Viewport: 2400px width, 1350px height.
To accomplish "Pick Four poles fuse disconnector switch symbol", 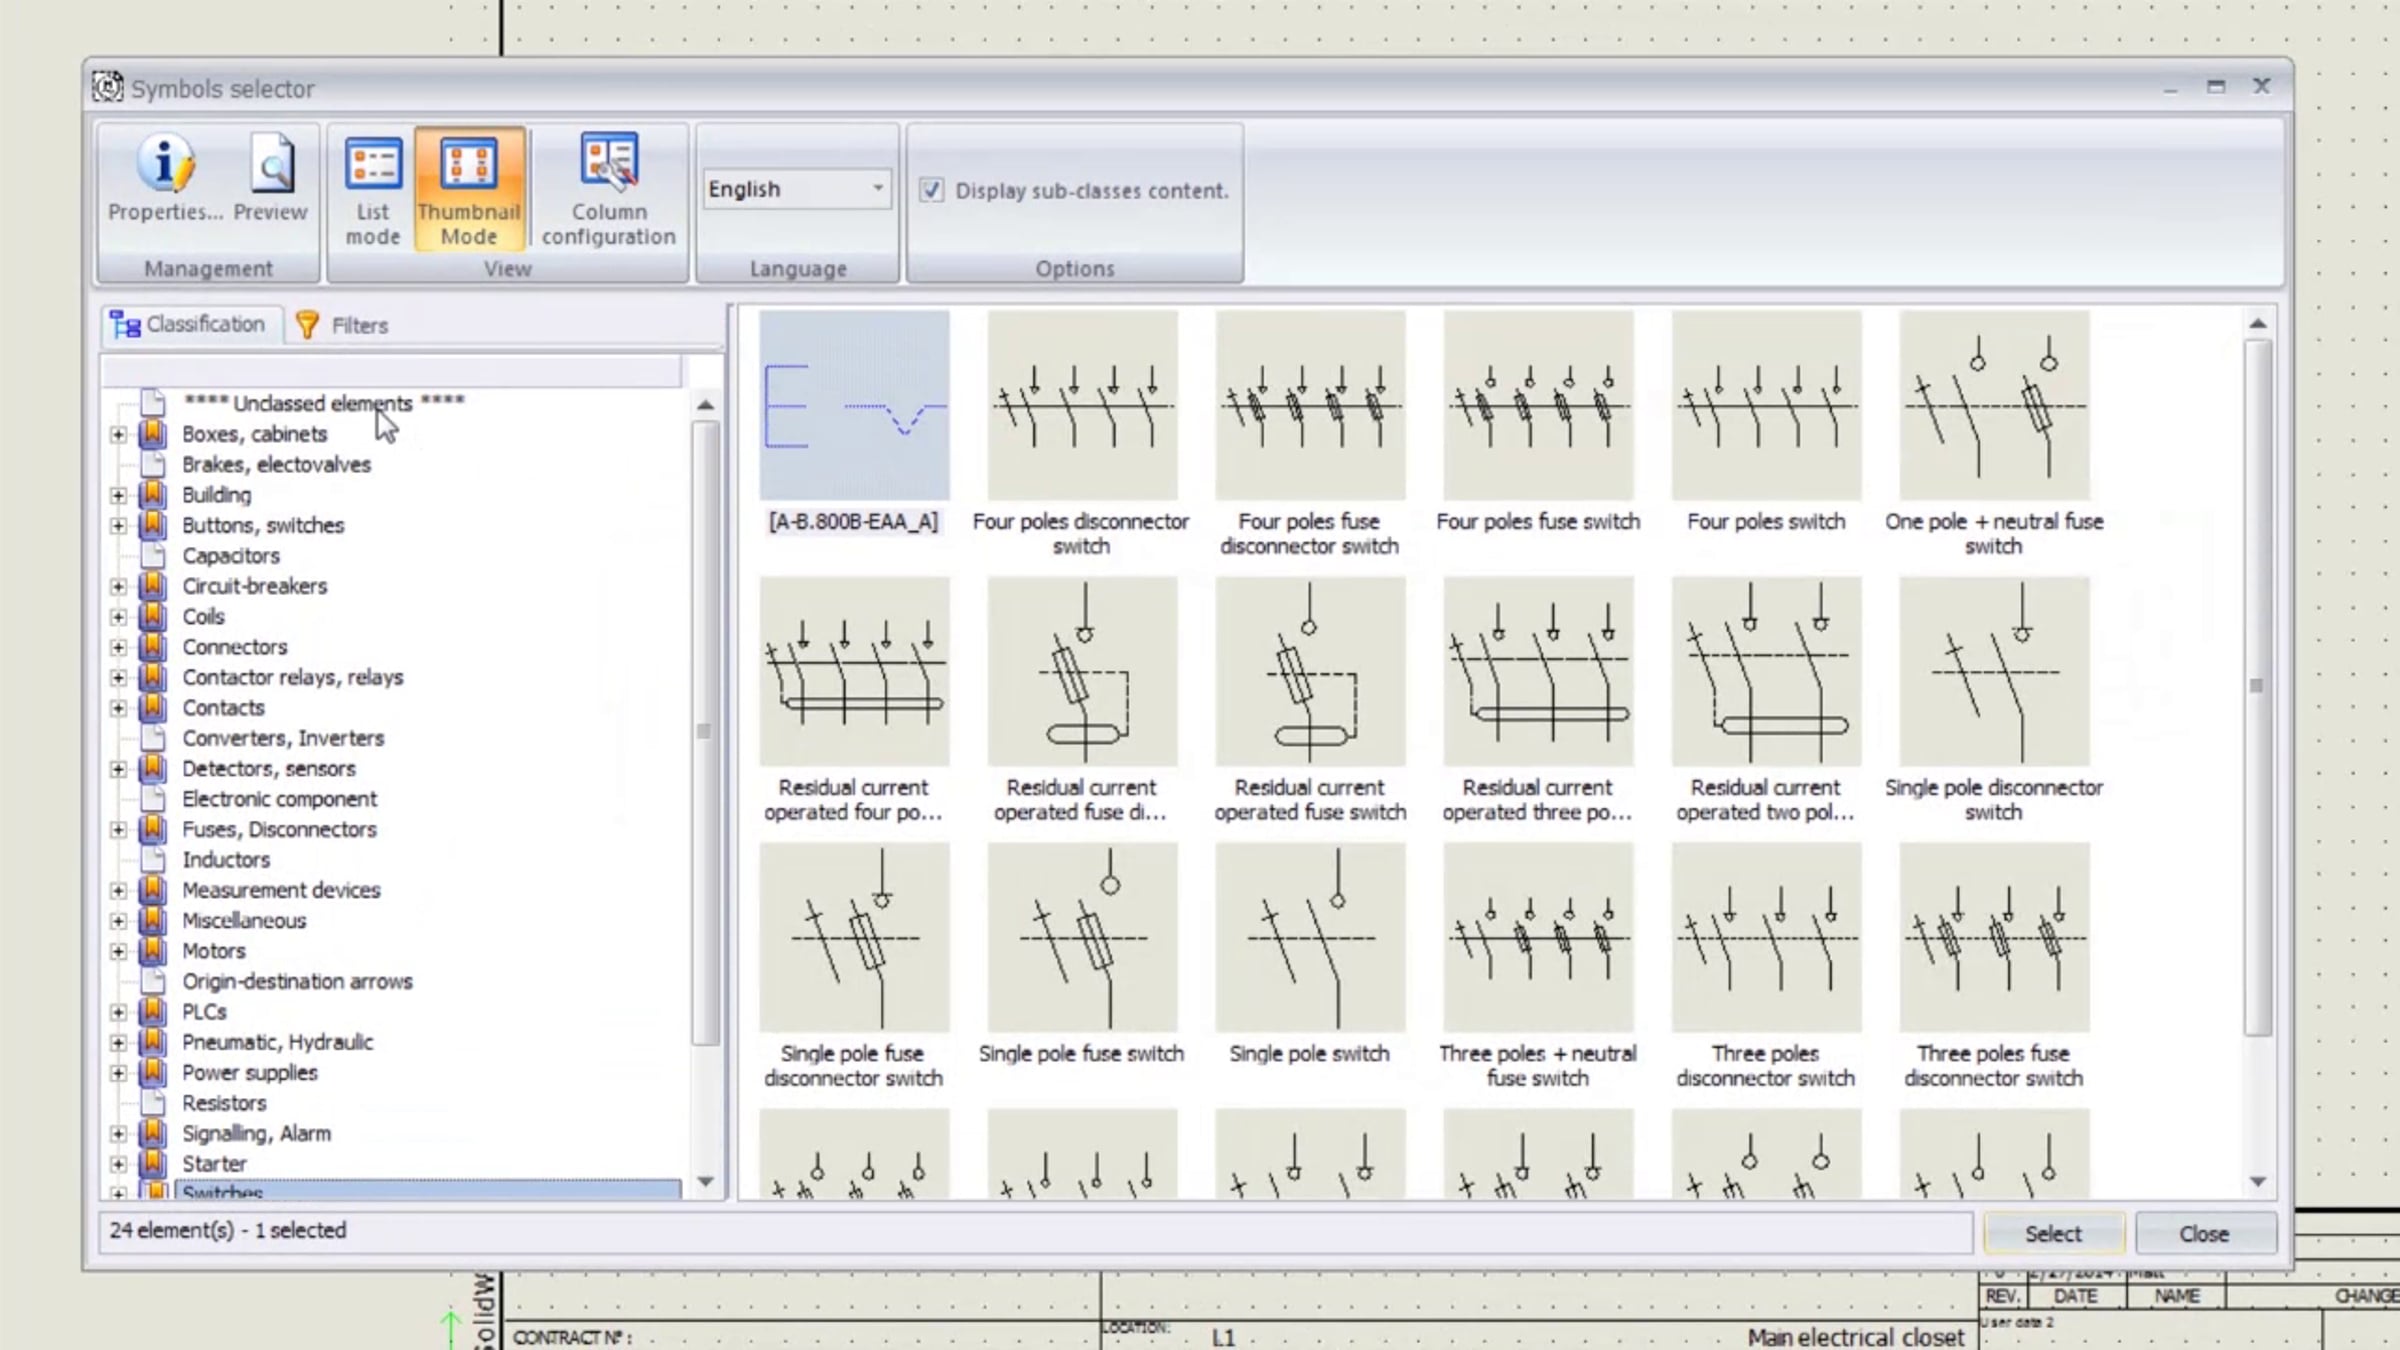I will pyautogui.click(x=1309, y=405).
